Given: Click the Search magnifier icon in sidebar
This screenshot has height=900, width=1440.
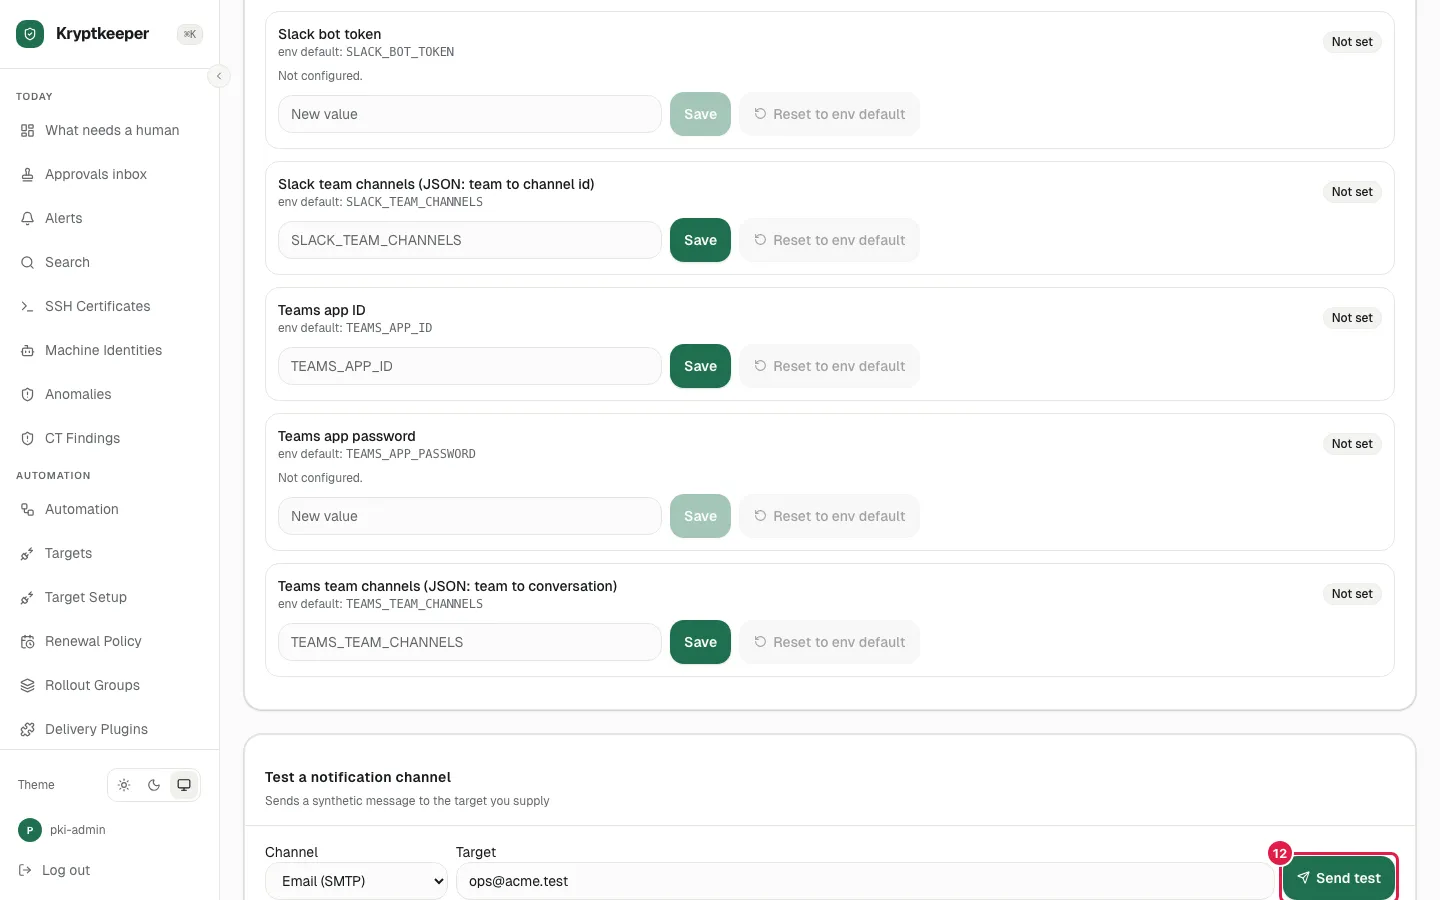Looking at the screenshot, I should (27, 262).
